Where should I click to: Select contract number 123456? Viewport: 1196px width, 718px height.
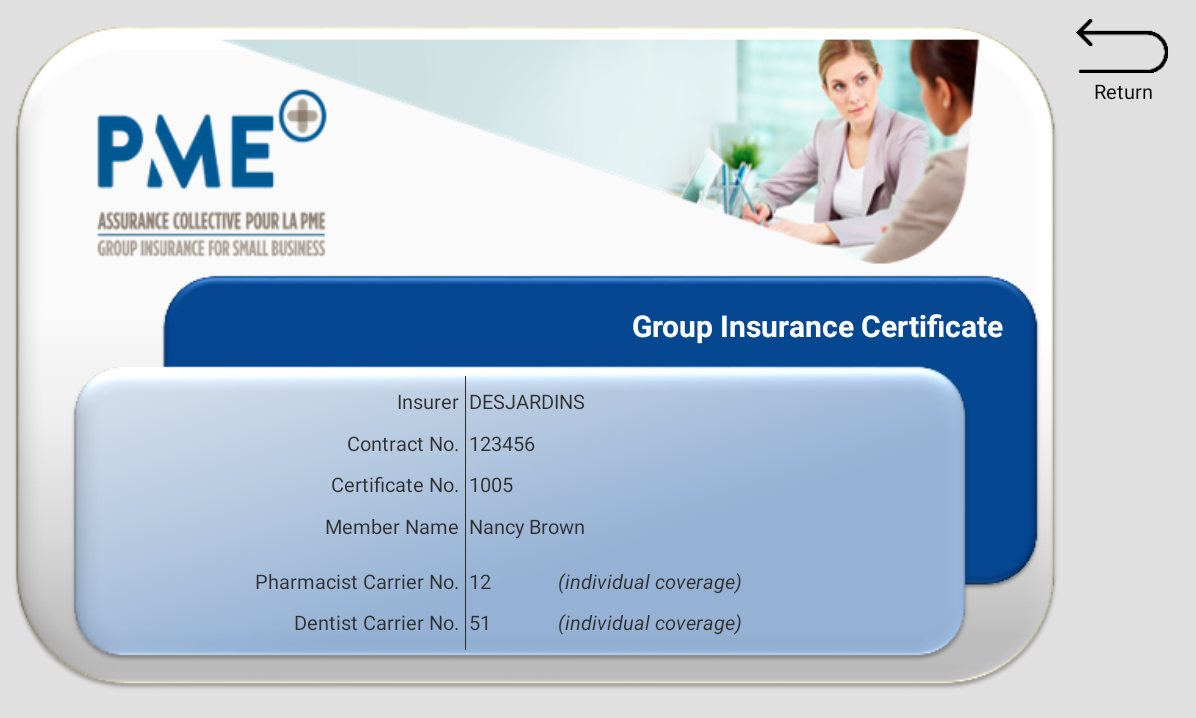pos(502,444)
